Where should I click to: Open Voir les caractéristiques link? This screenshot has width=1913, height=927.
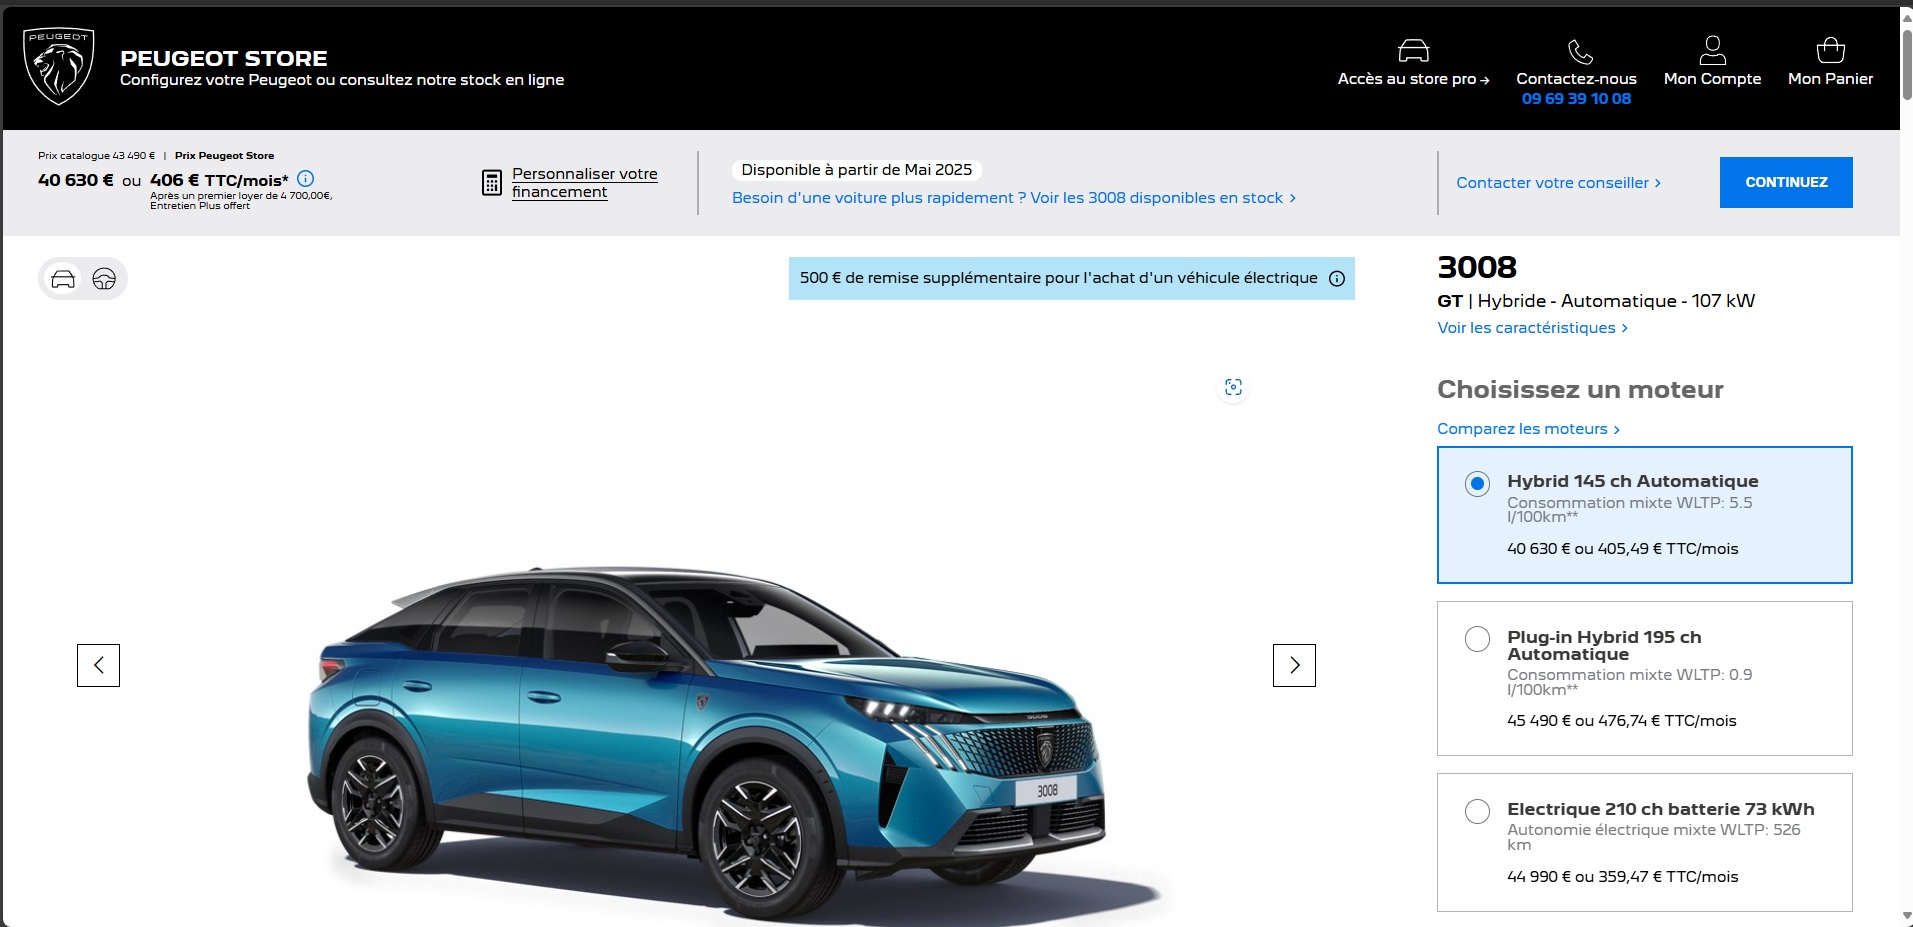(1532, 328)
